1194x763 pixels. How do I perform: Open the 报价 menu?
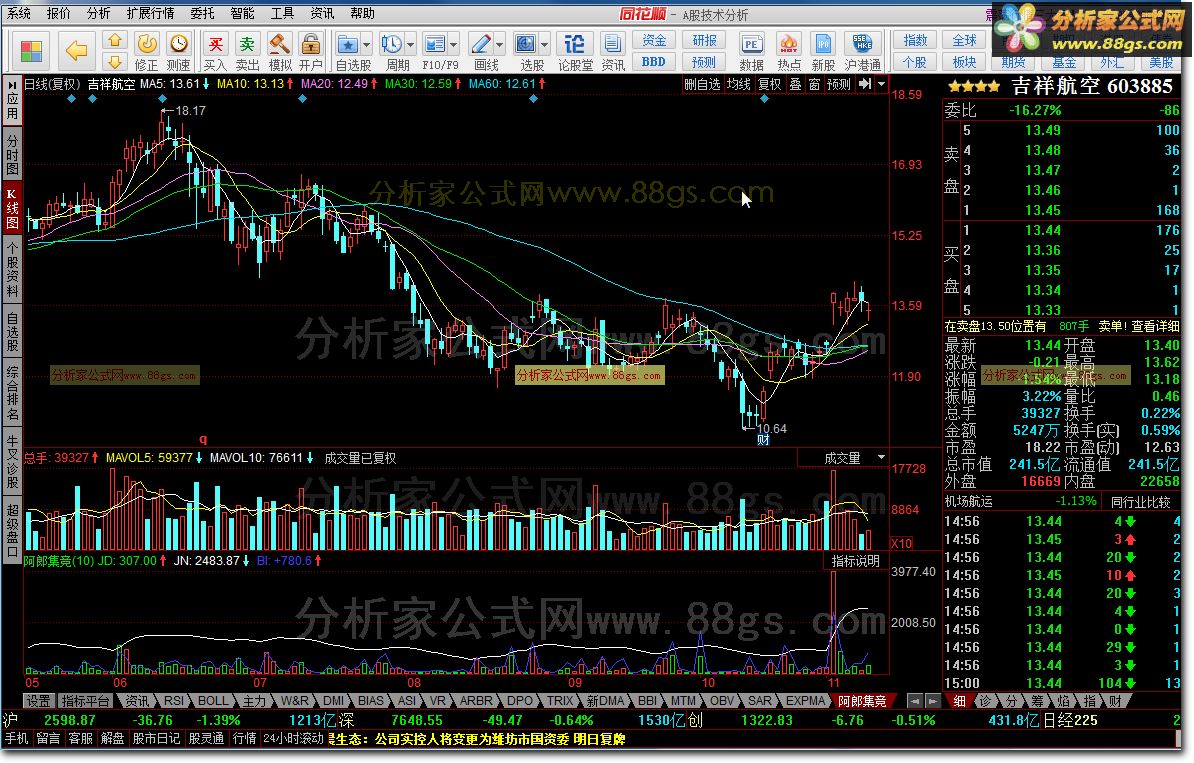point(59,13)
